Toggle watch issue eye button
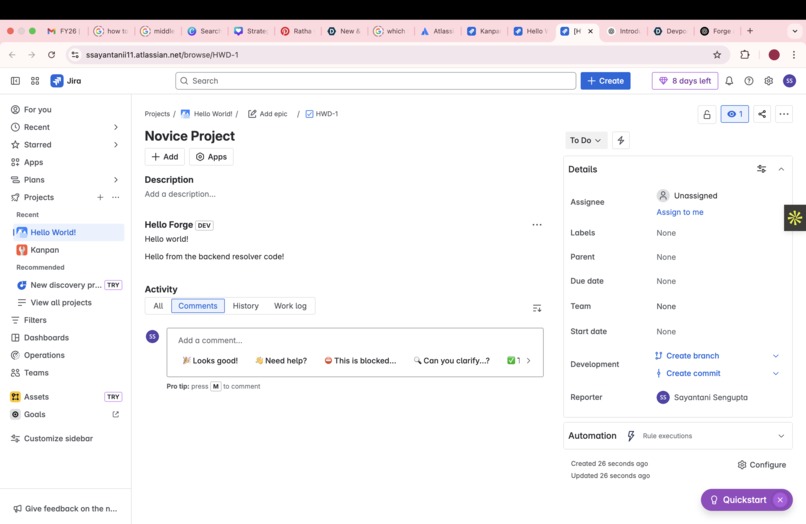The height and width of the screenshot is (524, 806). tap(735, 114)
